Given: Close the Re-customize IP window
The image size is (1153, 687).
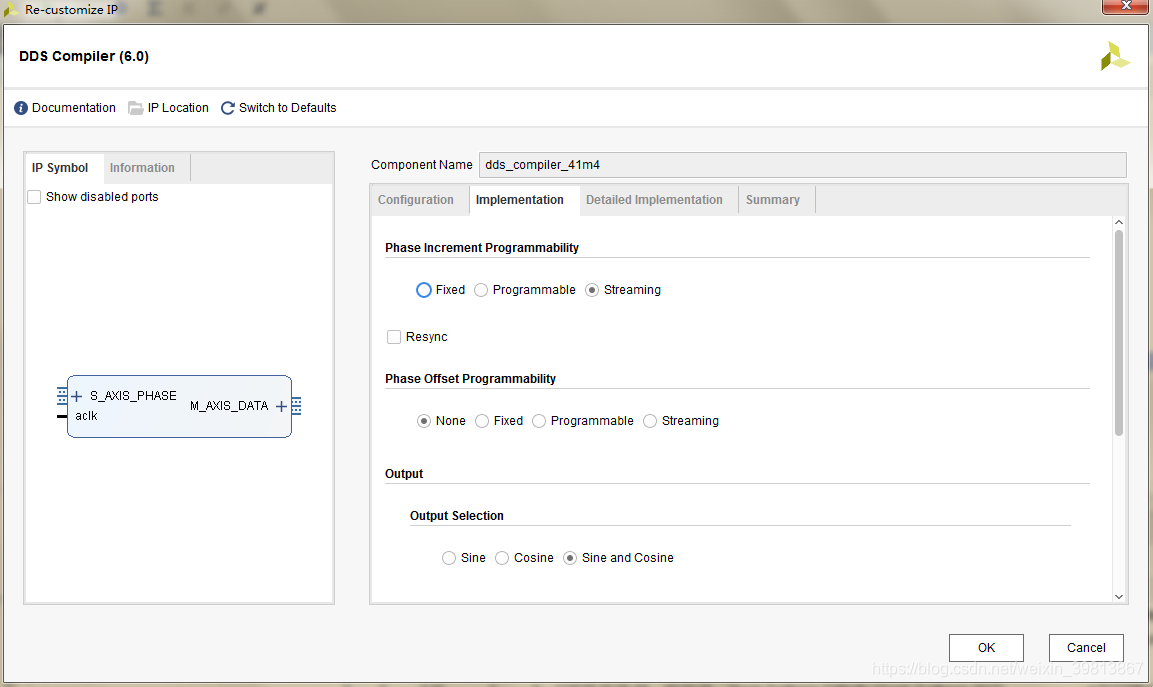Looking at the screenshot, I should click(1125, 6).
